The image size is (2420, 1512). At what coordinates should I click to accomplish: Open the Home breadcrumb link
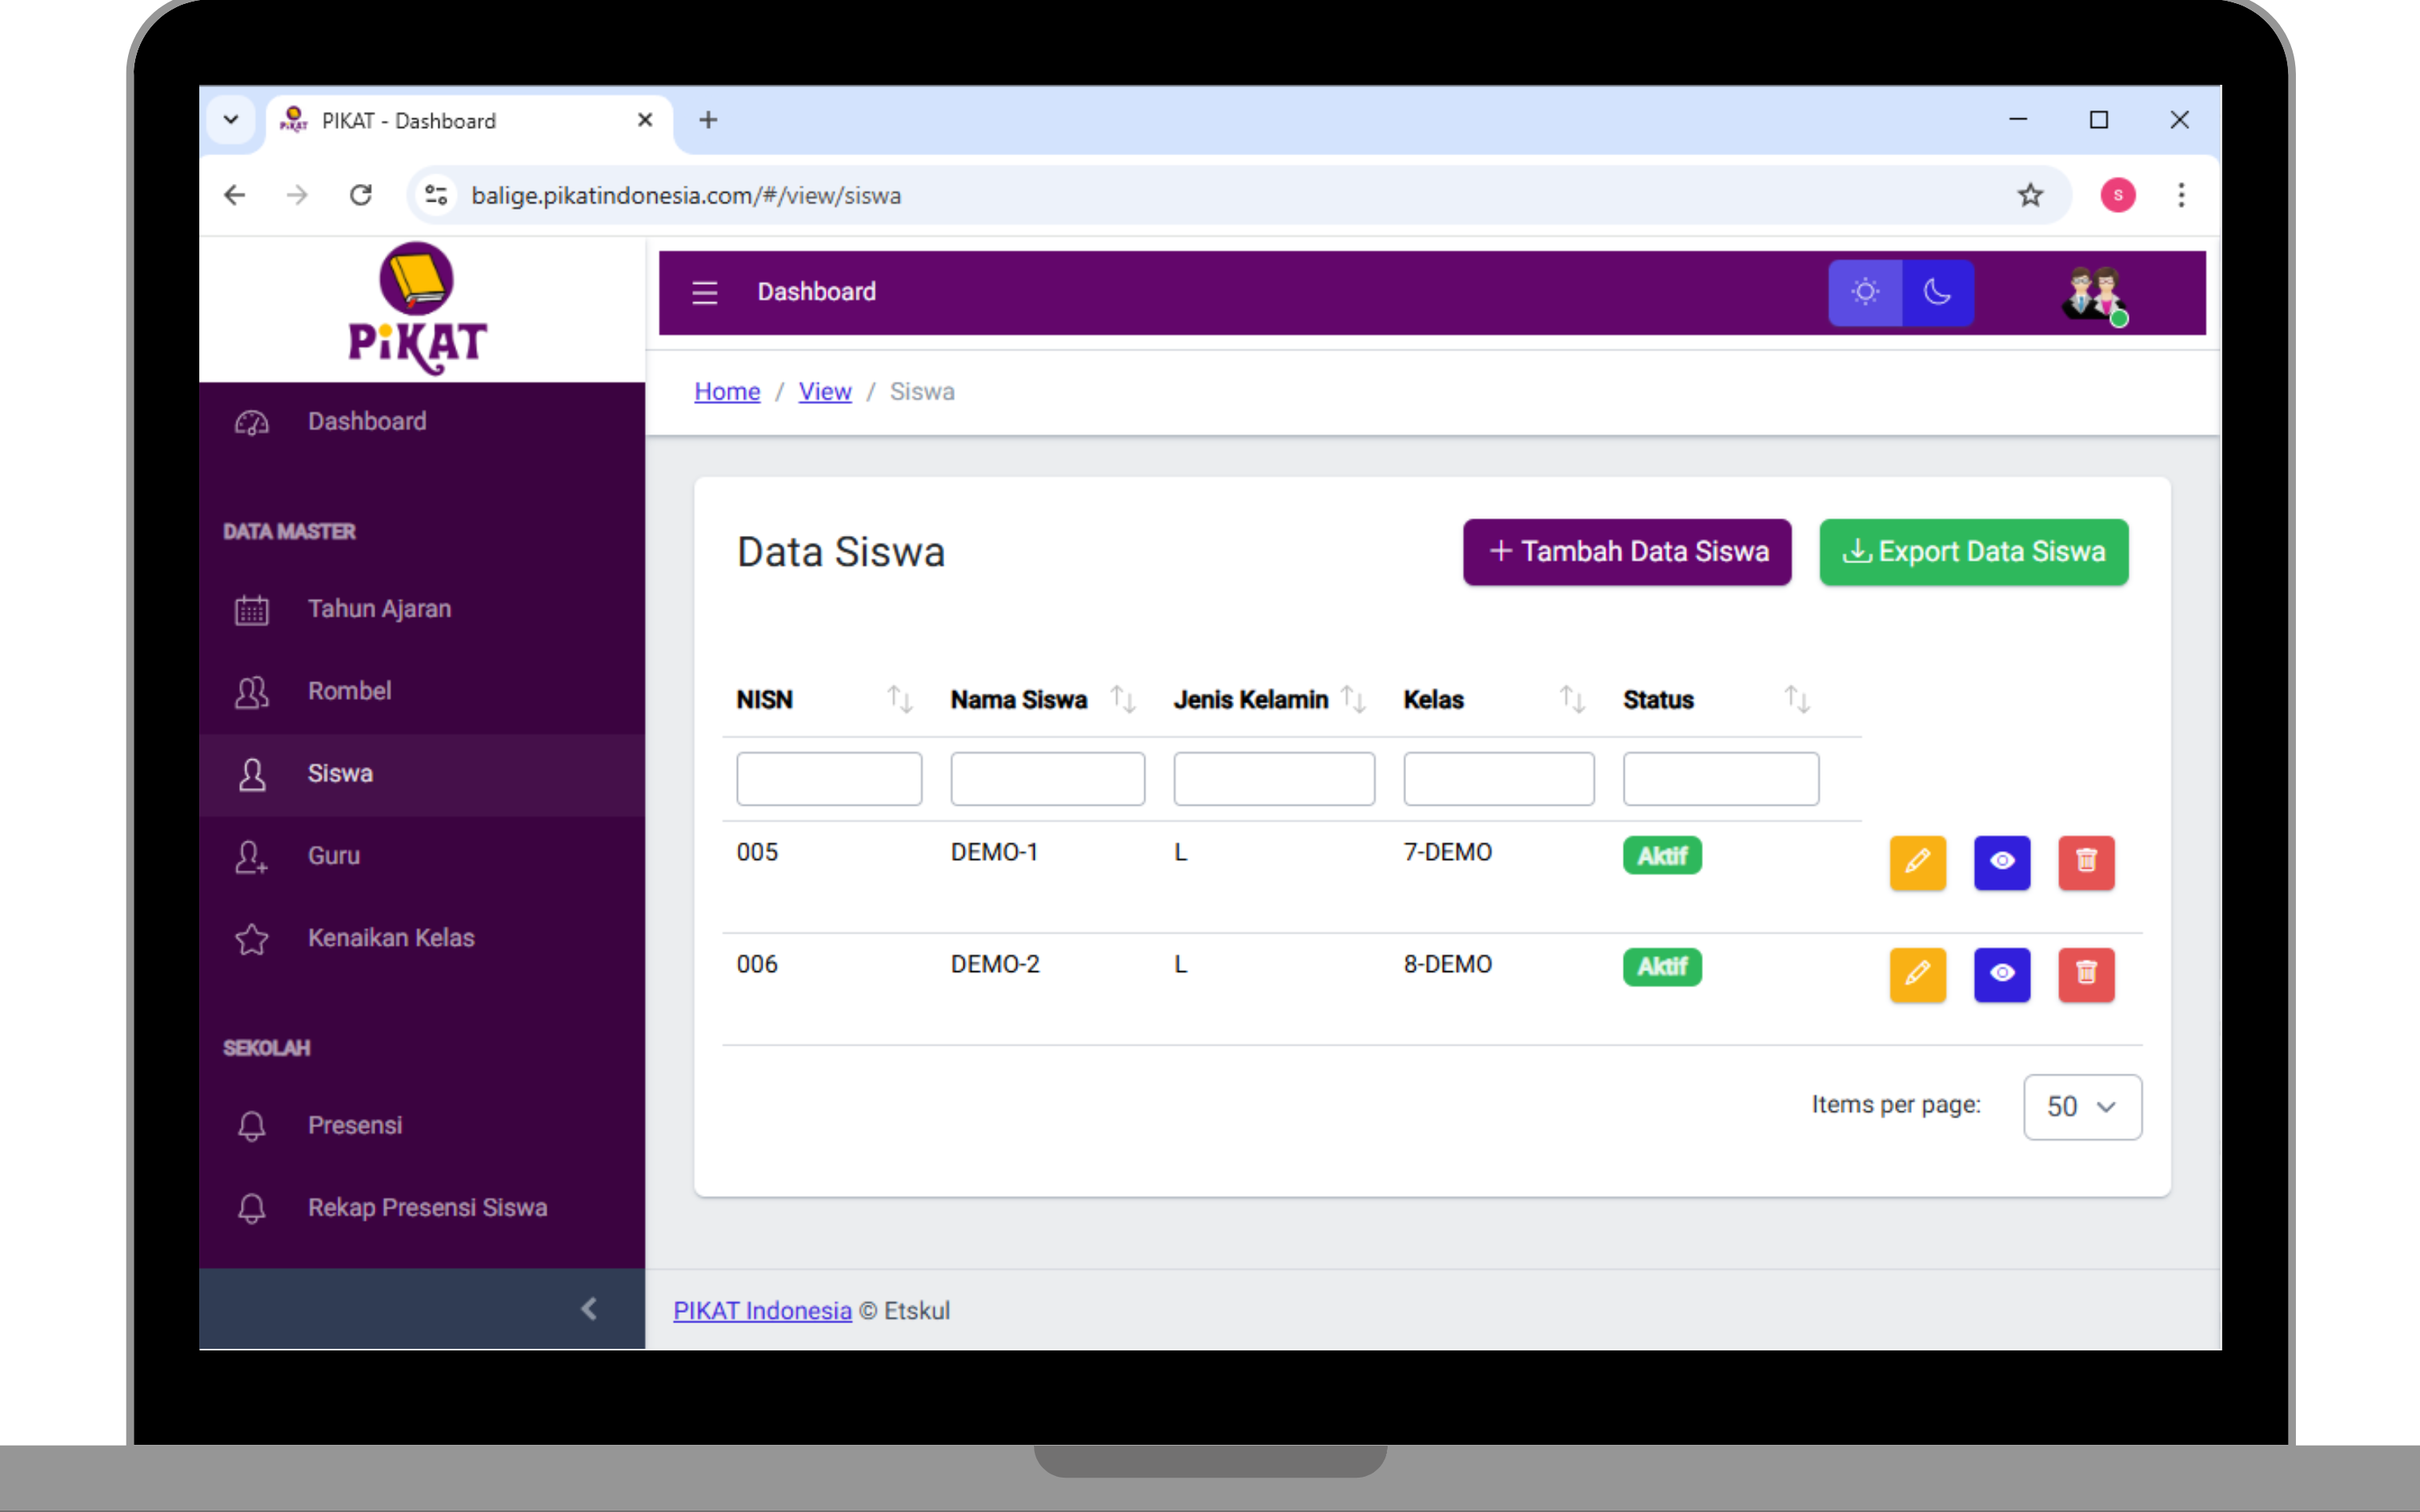727,391
